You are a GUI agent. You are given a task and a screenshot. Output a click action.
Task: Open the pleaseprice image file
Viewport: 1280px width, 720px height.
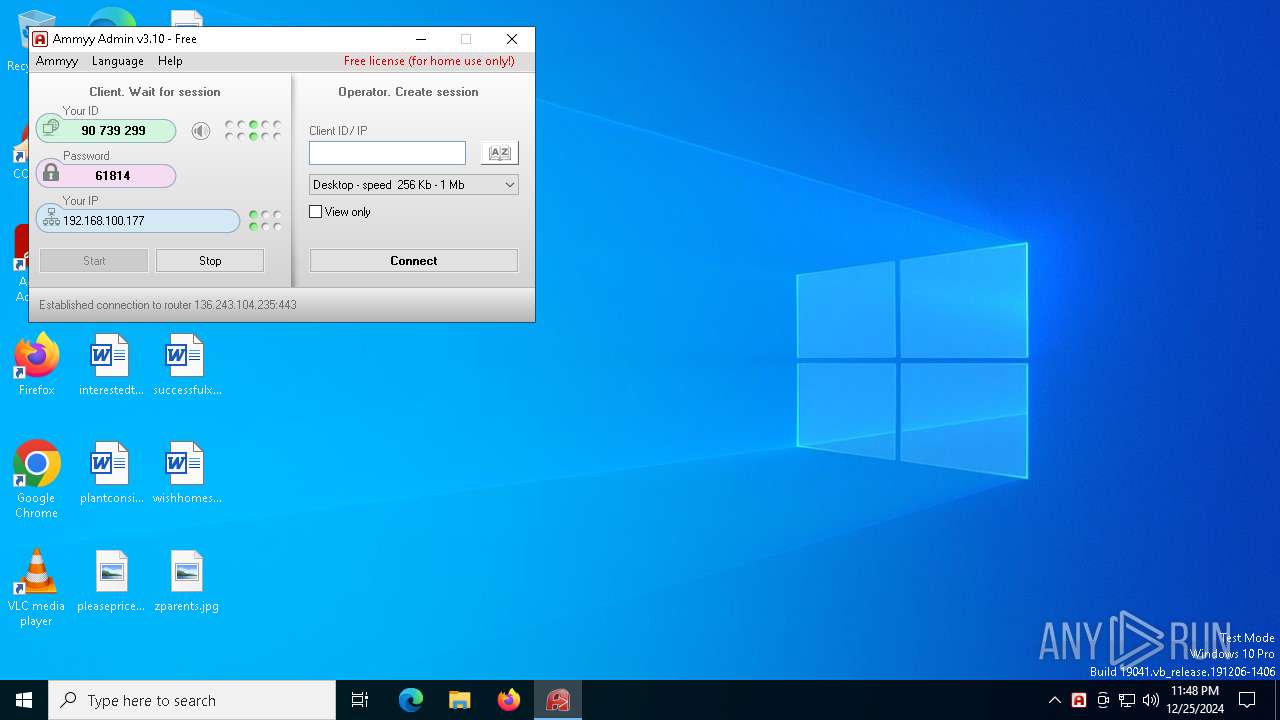(111, 581)
